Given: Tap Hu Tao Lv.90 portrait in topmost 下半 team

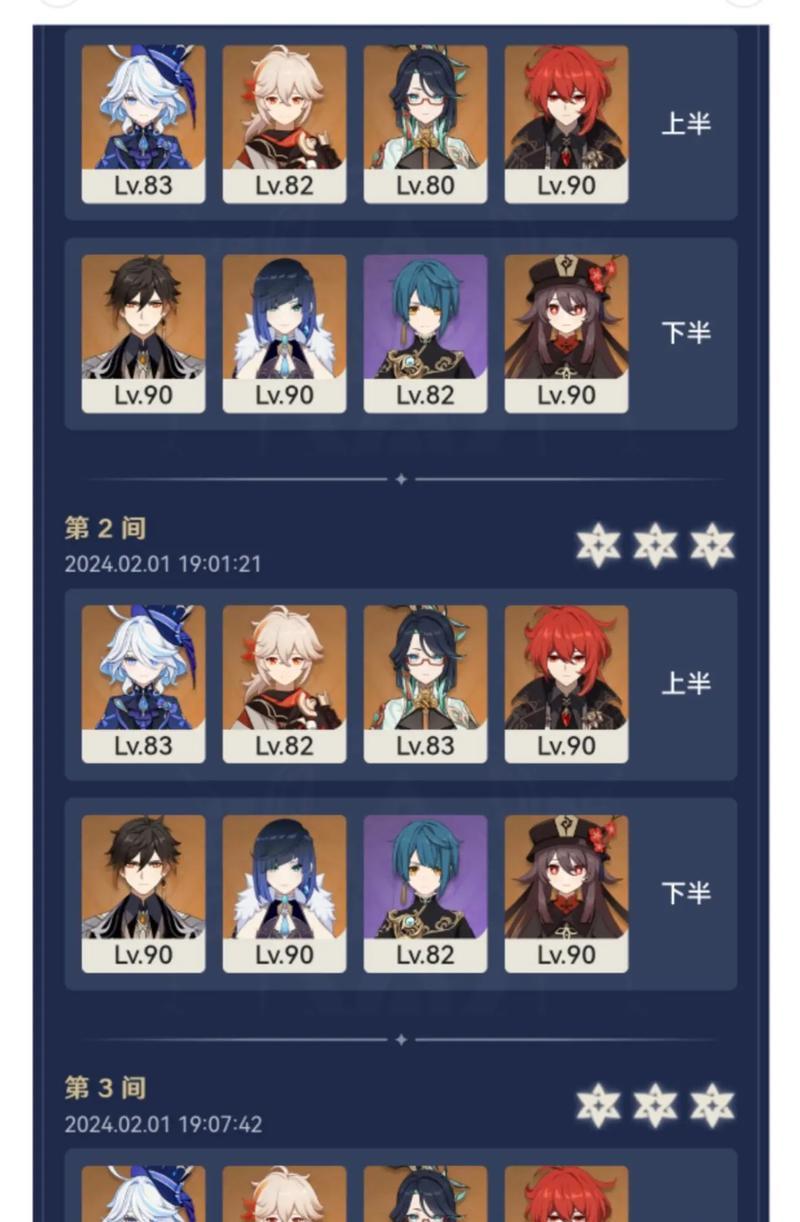Looking at the screenshot, I should [566, 333].
